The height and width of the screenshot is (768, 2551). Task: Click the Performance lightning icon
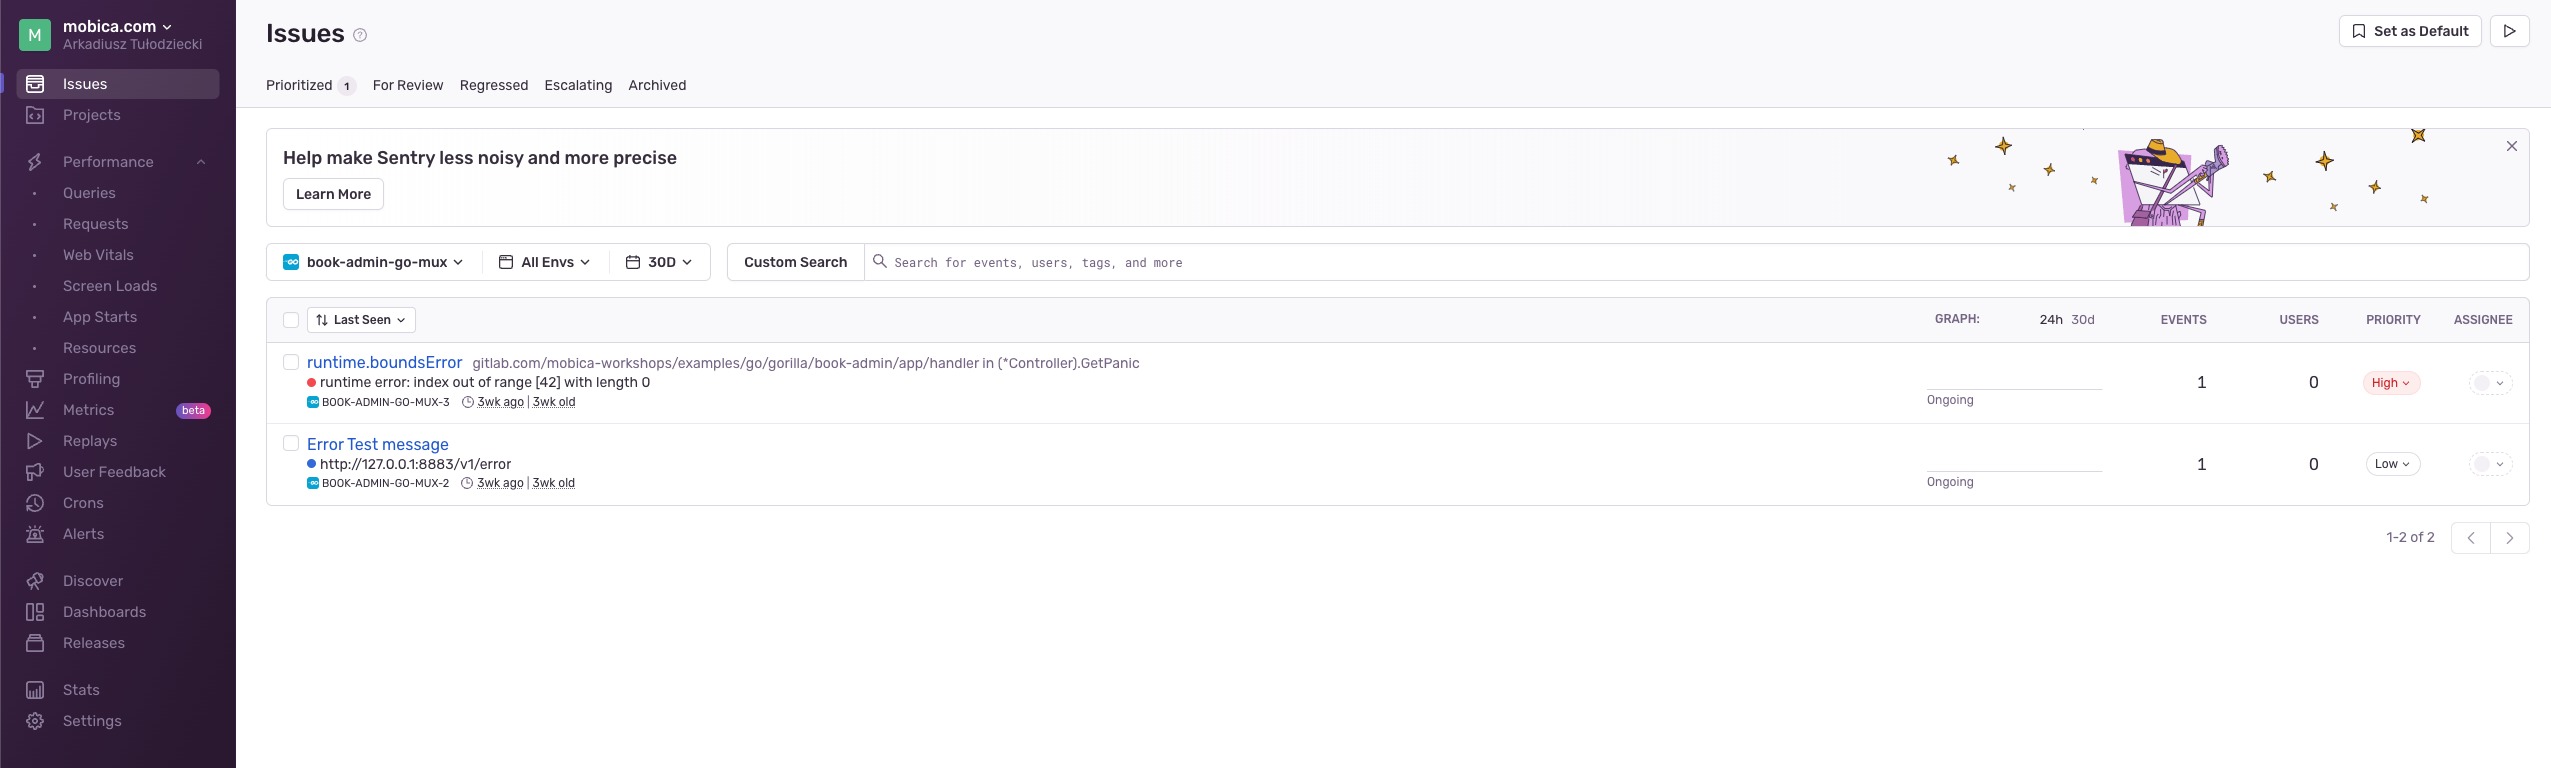[x=35, y=162]
